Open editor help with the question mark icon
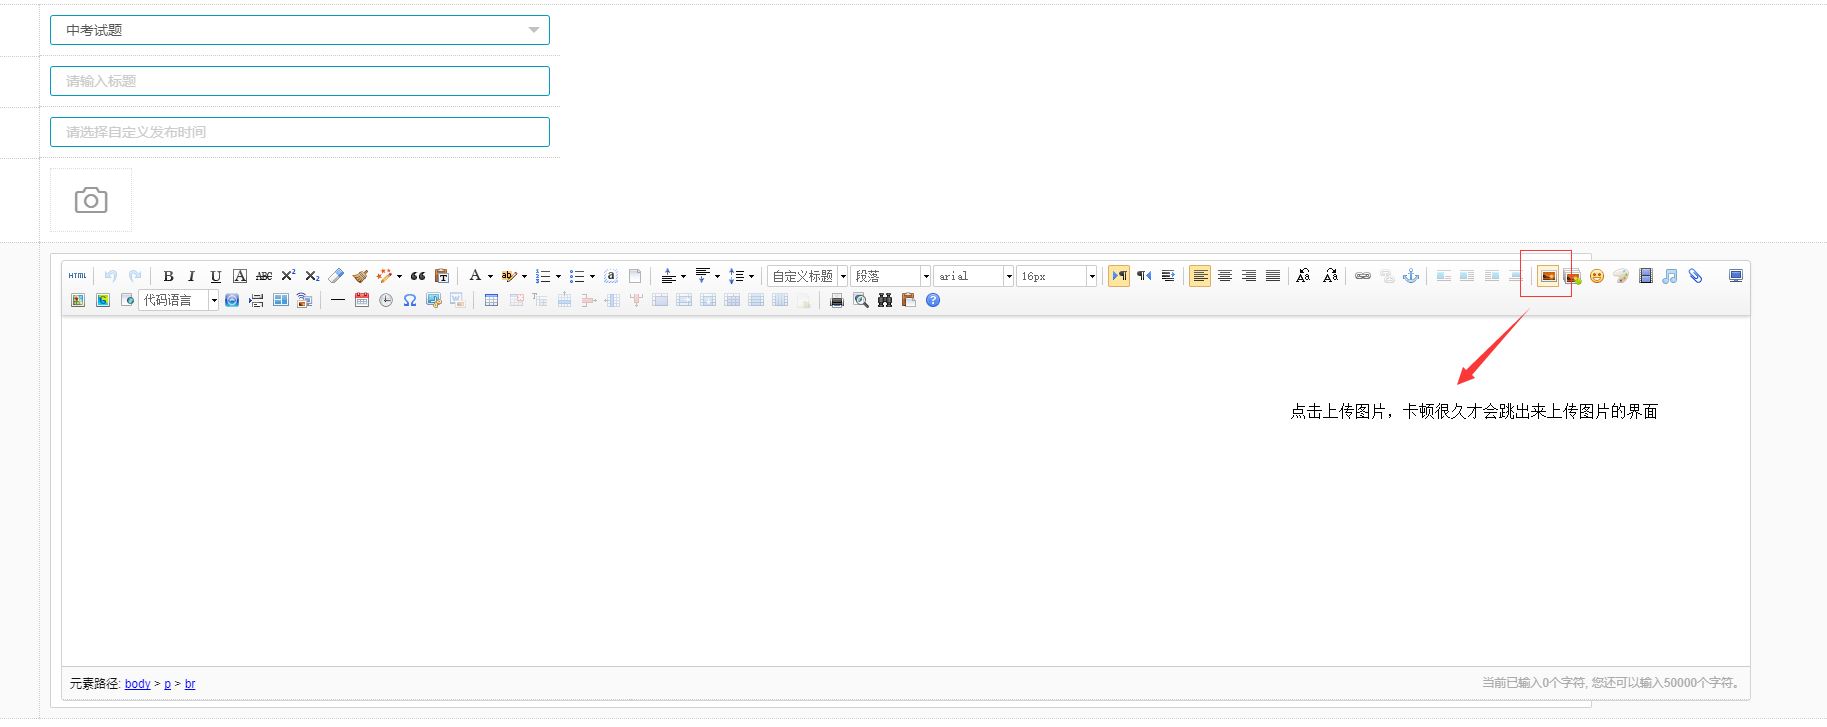1827x727 pixels. 933,300
